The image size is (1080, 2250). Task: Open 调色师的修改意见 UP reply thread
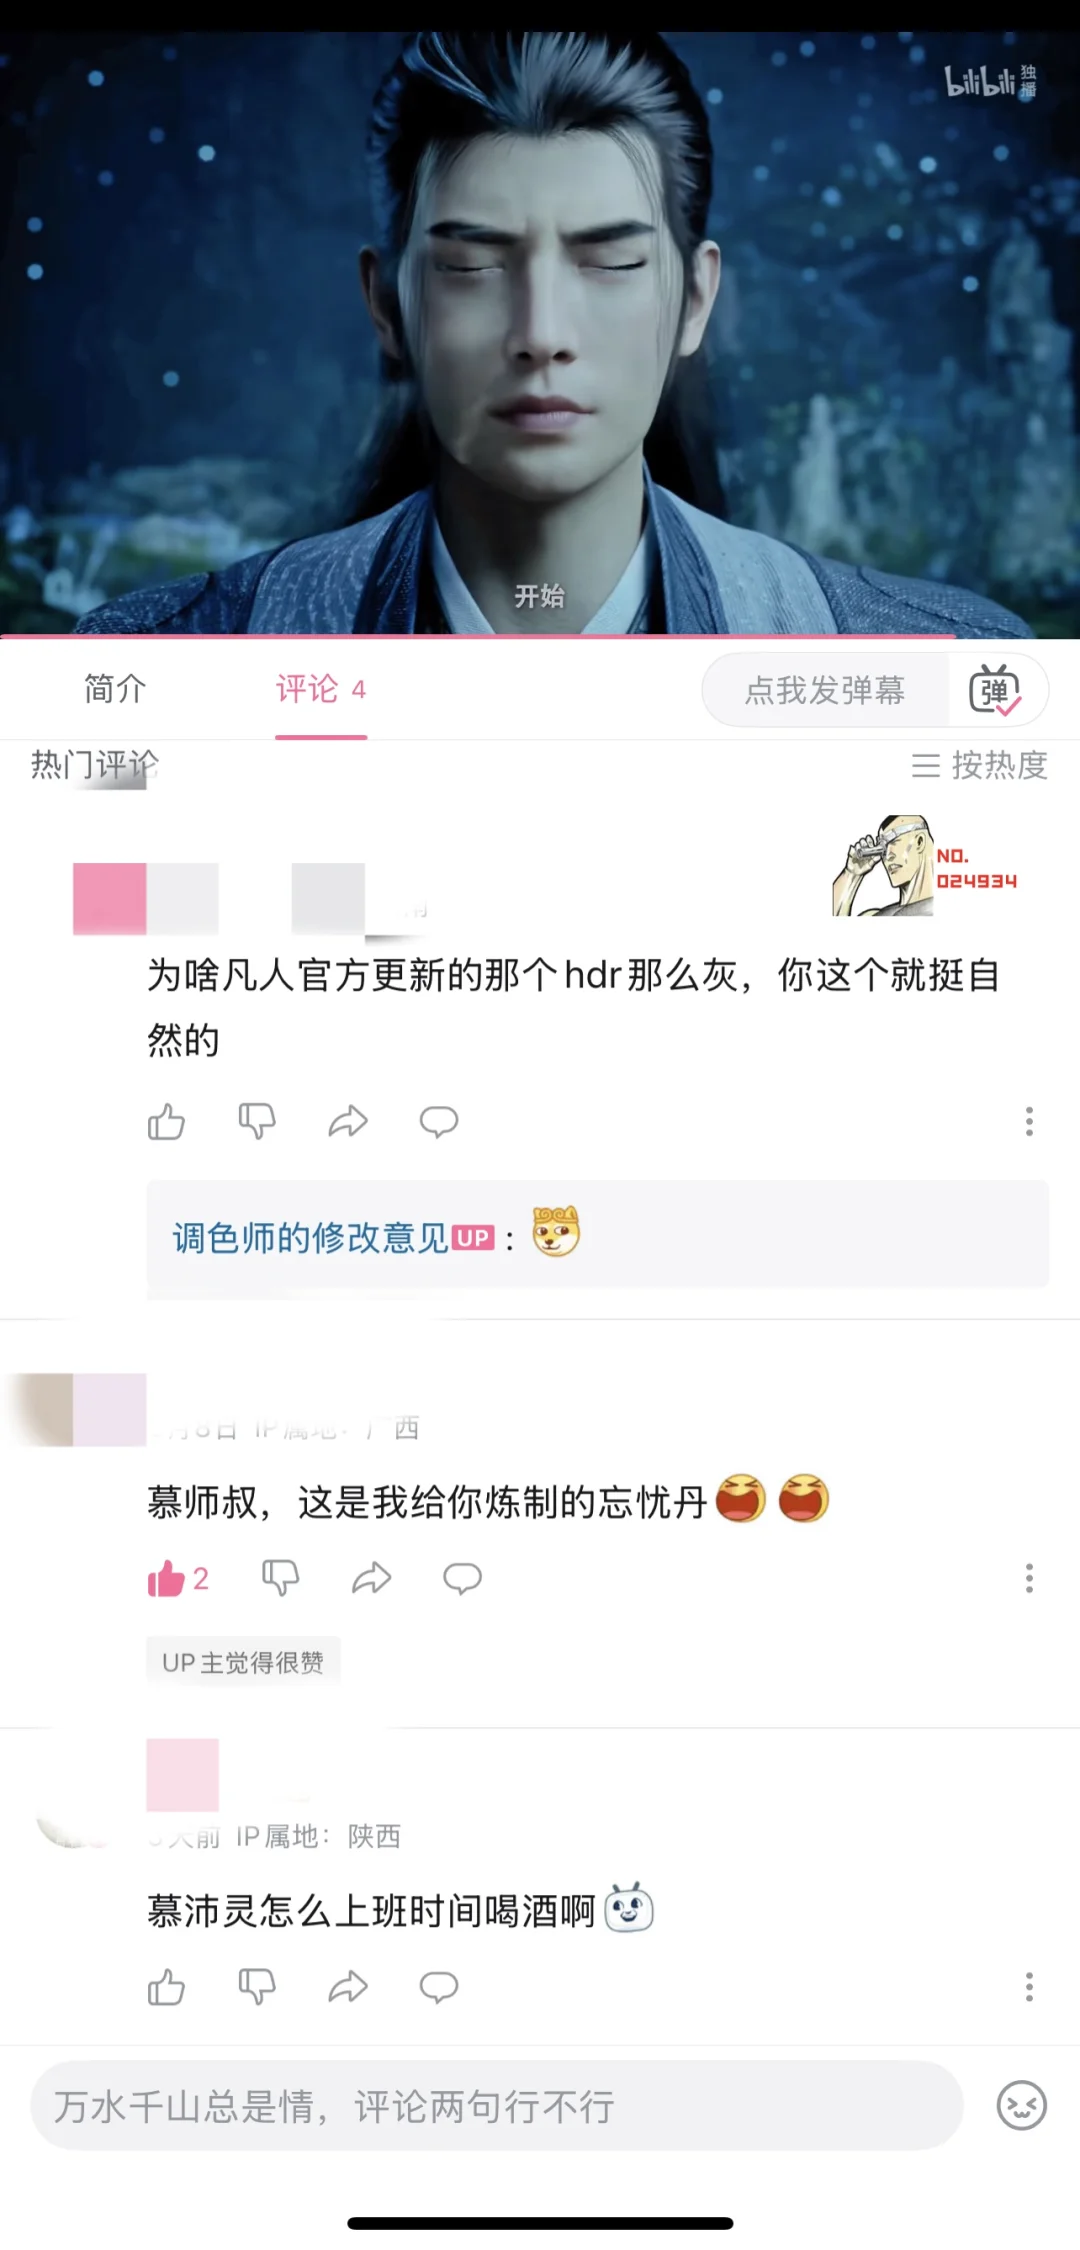[x=598, y=1235]
